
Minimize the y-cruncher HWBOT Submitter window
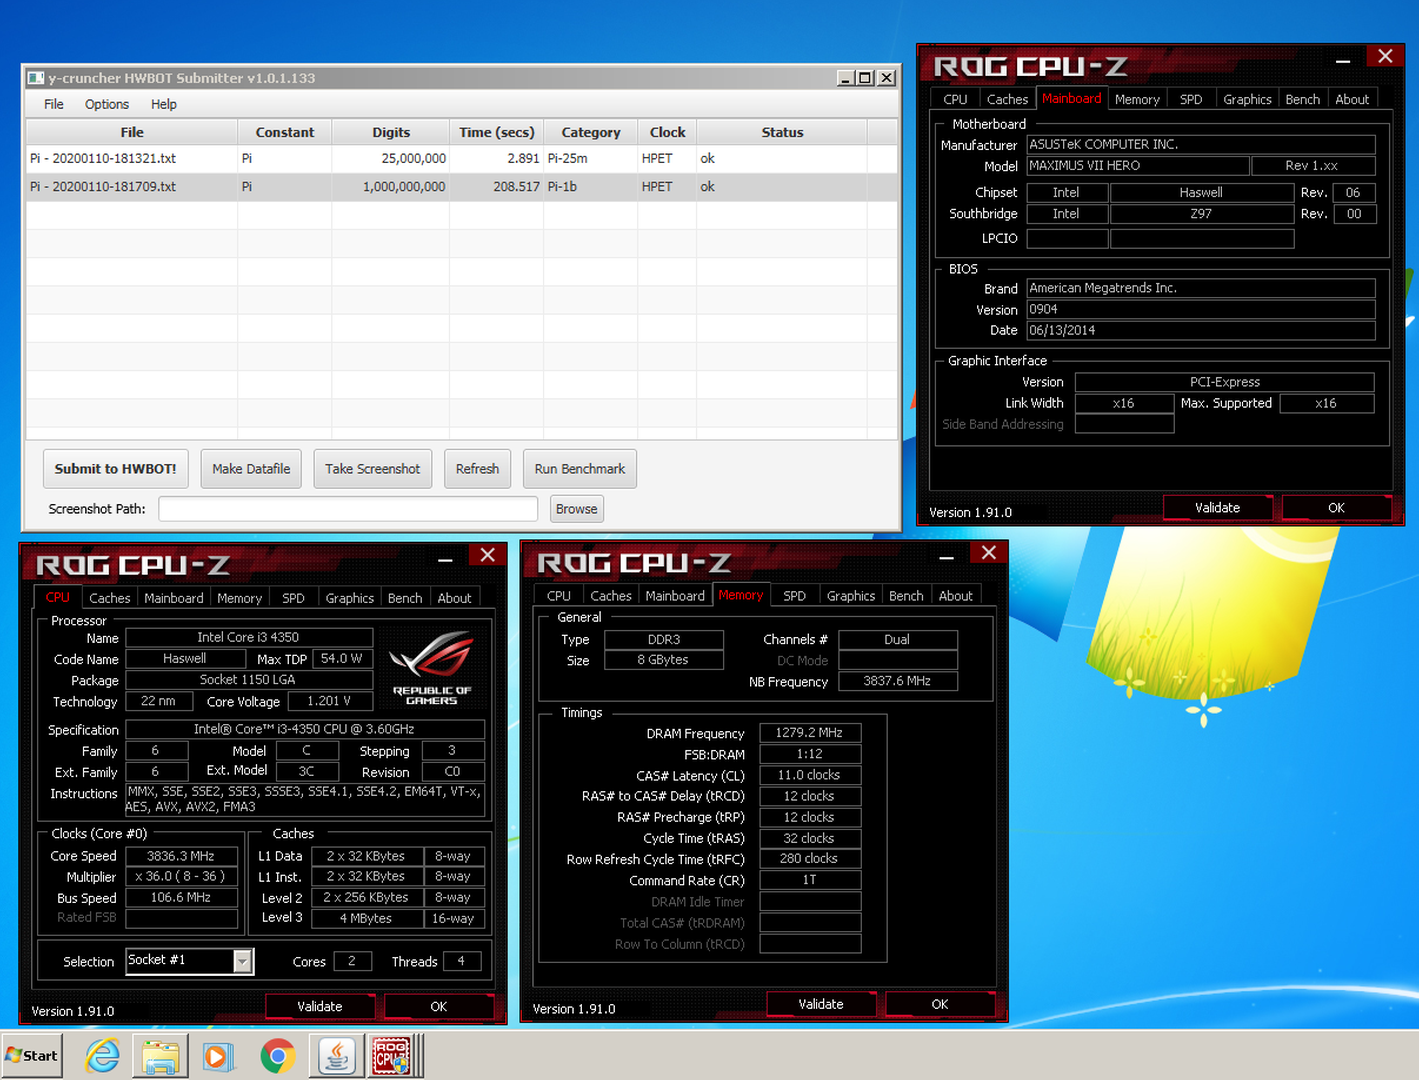coord(846,78)
